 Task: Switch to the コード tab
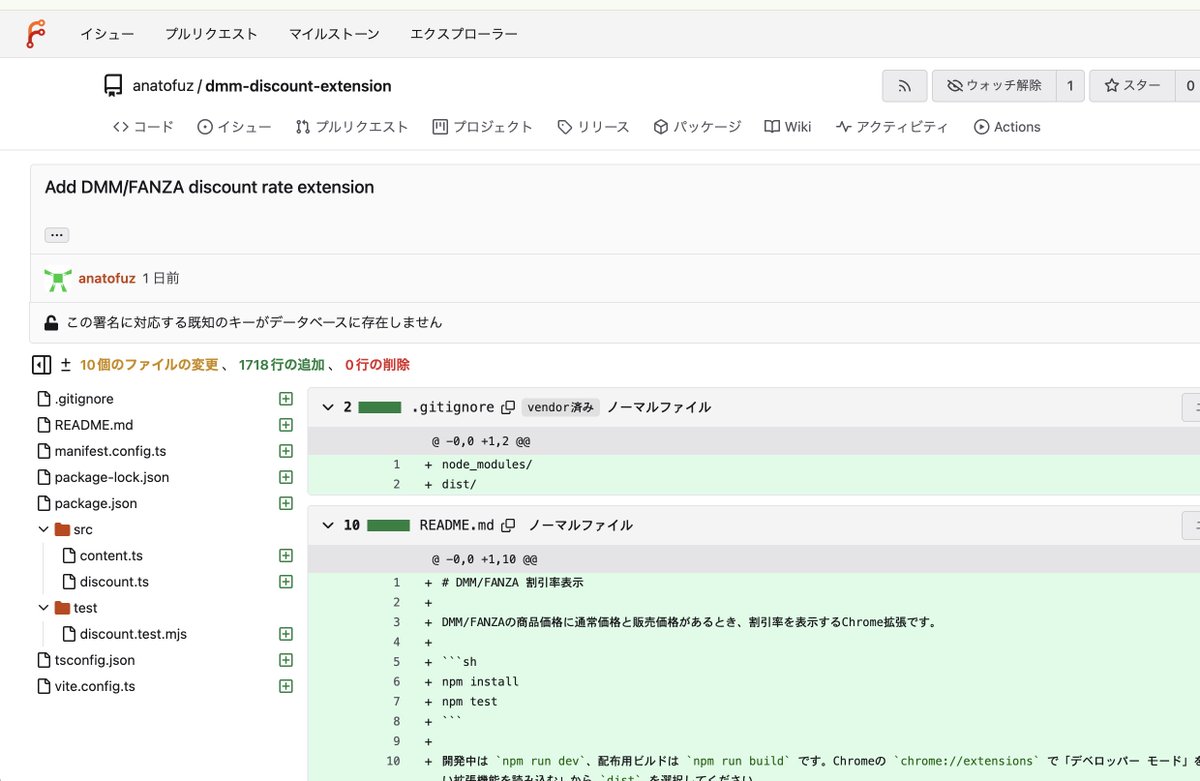click(143, 127)
